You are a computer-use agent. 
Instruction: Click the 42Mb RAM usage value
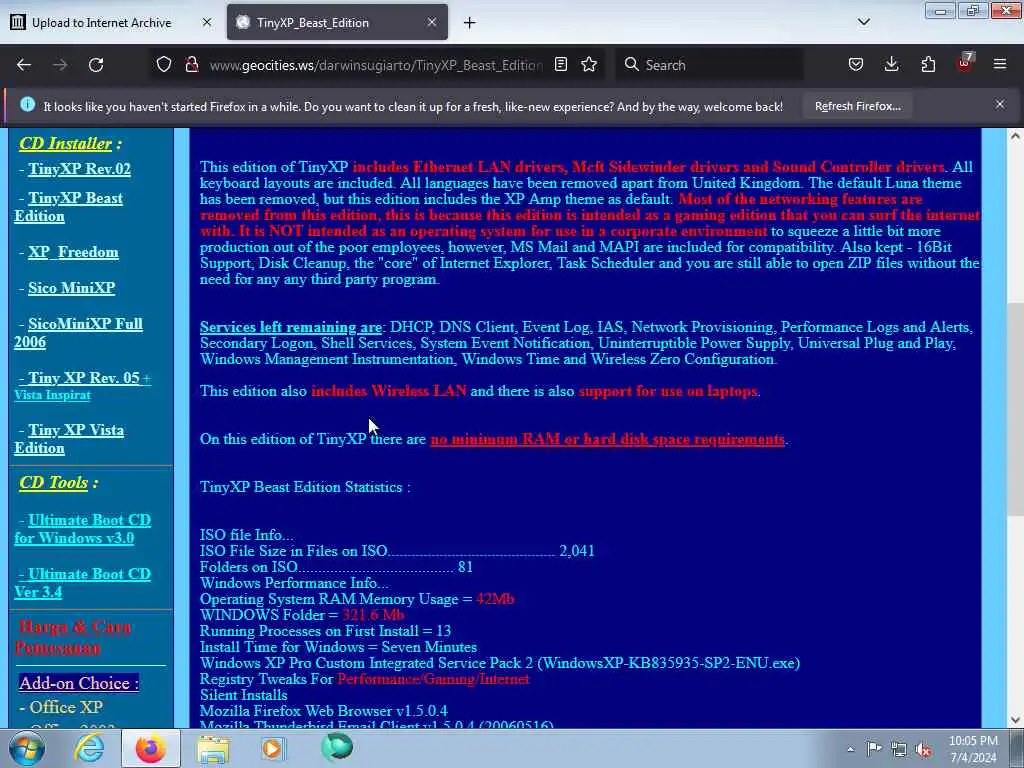pyautogui.click(x=495, y=599)
